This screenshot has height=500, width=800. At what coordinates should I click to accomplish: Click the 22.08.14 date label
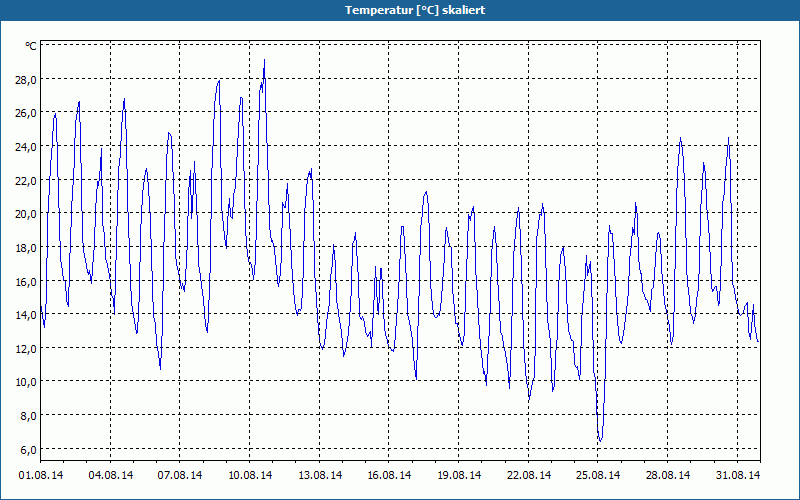pyautogui.click(x=529, y=475)
